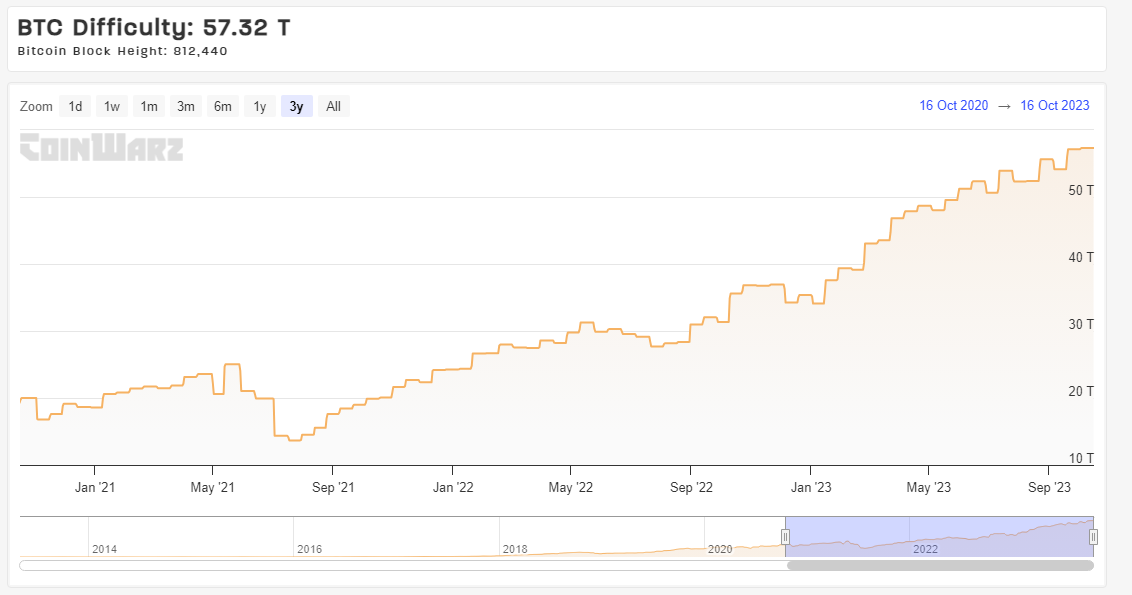Edit the 16 Oct 2020 start date
Image resolution: width=1132 pixels, height=595 pixels.
click(x=954, y=105)
